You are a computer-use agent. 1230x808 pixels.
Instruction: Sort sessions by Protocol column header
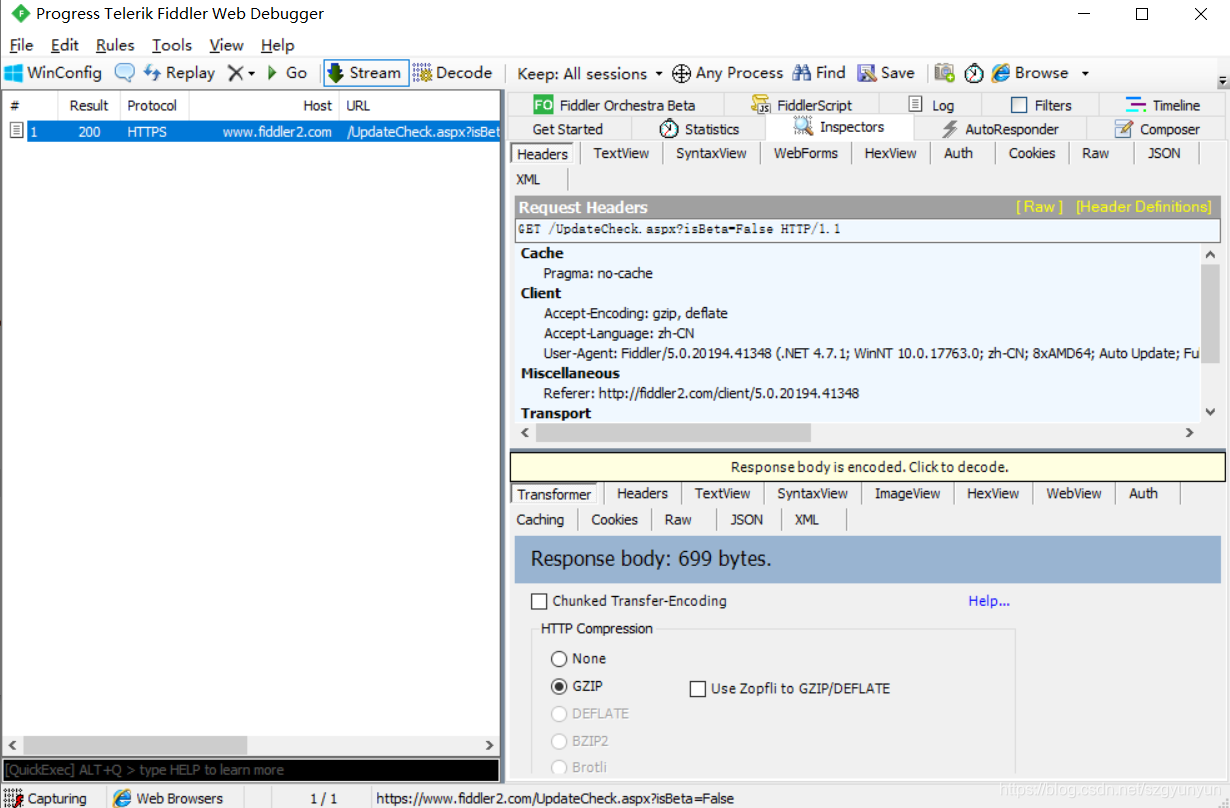click(152, 105)
